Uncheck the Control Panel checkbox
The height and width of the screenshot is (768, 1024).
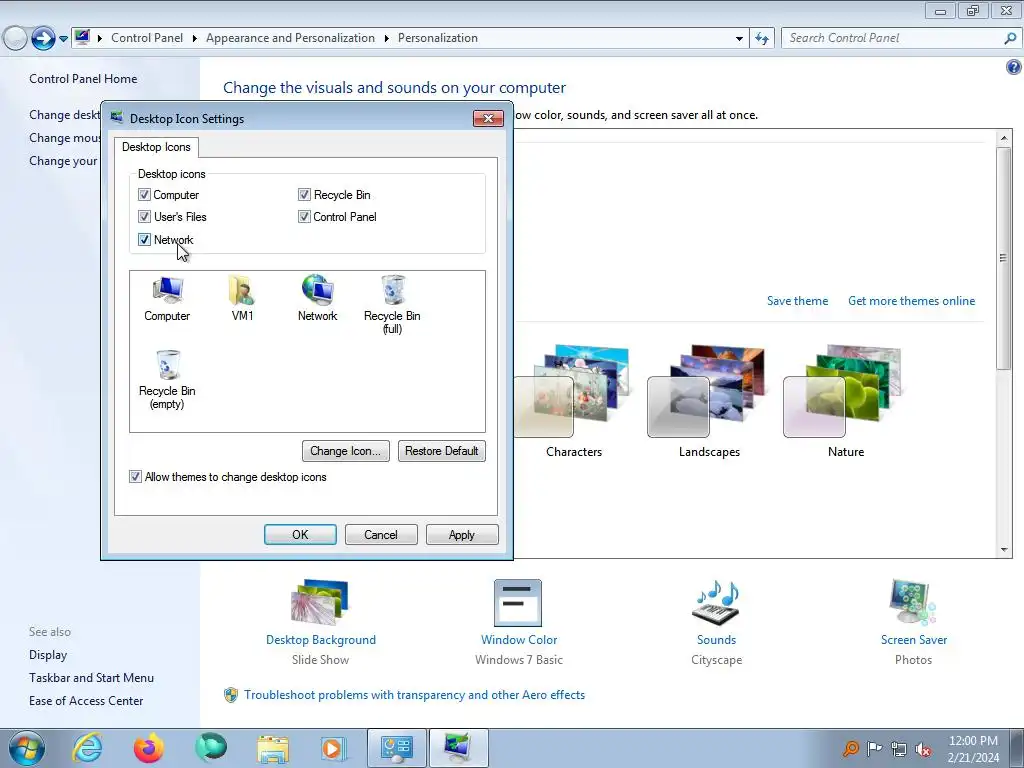click(304, 217)
